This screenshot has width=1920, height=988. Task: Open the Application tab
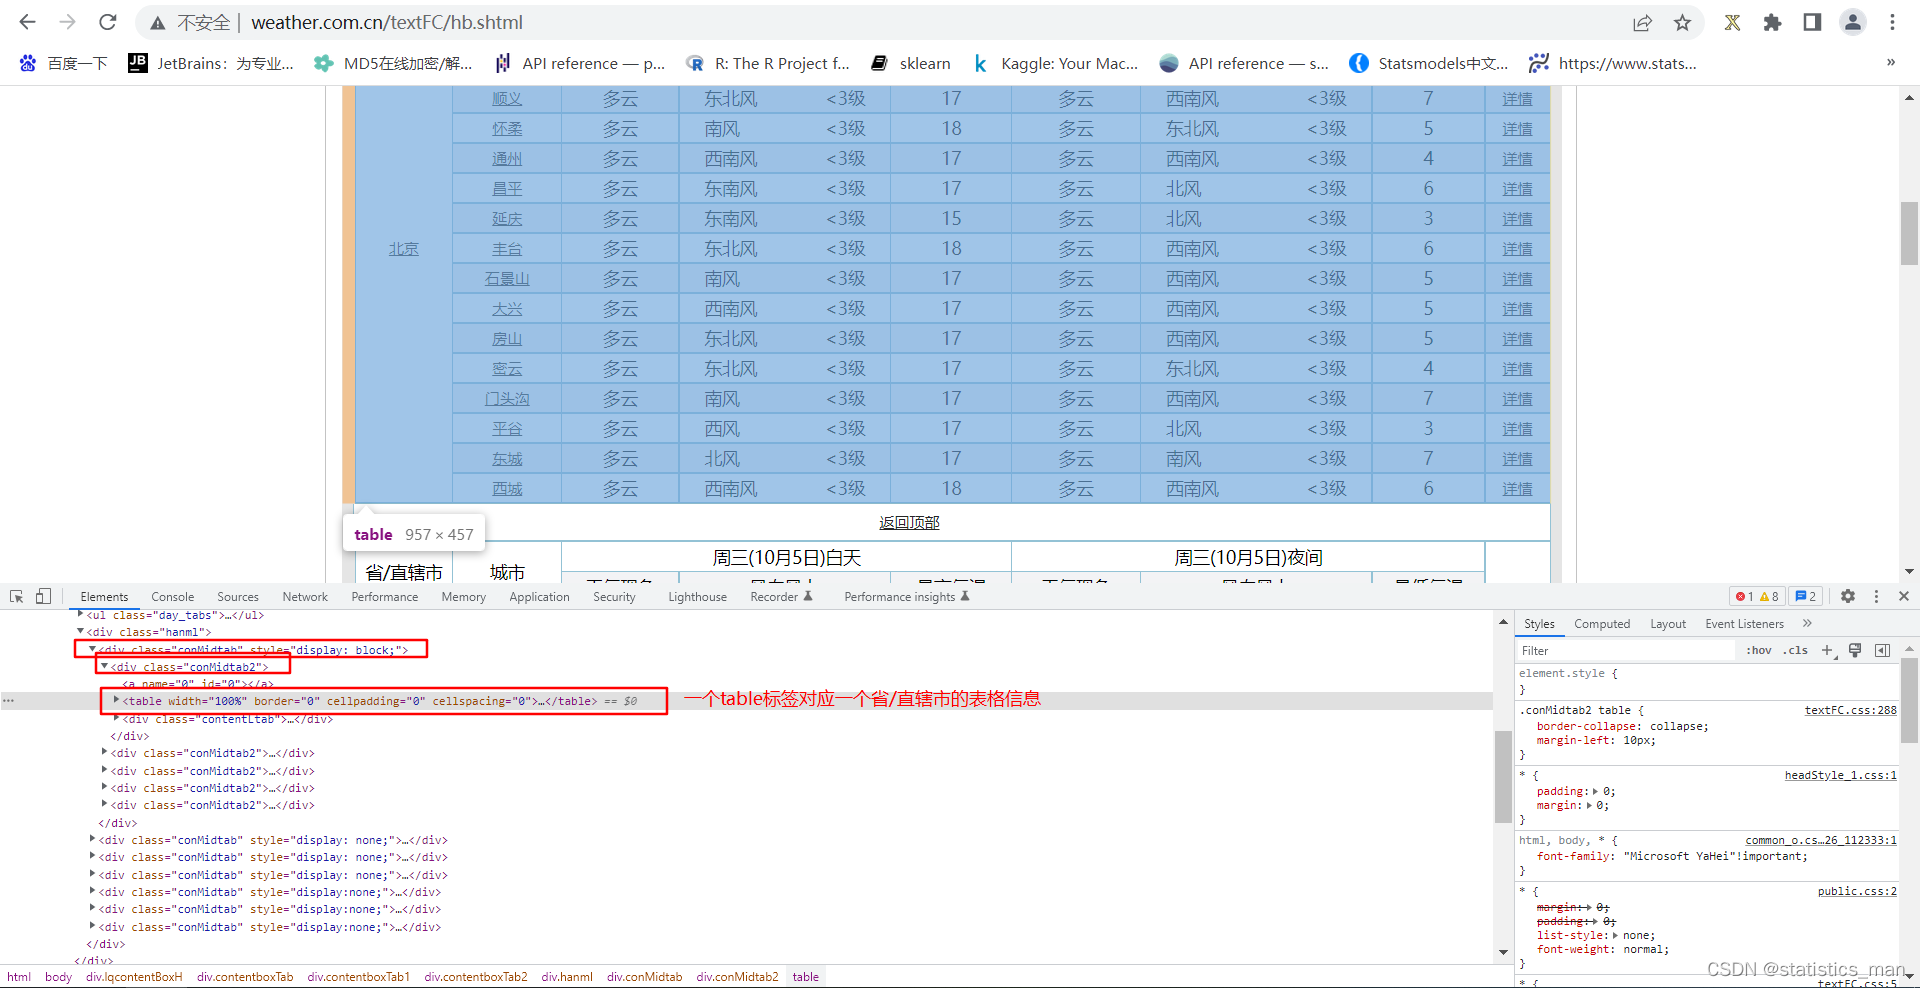539,596
